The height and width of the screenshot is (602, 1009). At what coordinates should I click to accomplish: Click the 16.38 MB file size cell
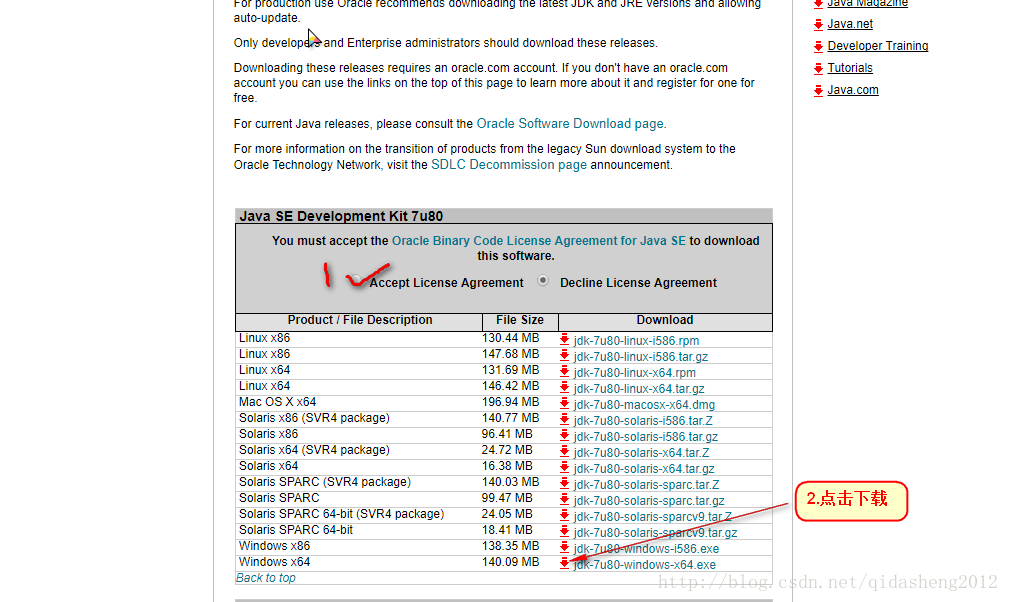coord(507,466)
